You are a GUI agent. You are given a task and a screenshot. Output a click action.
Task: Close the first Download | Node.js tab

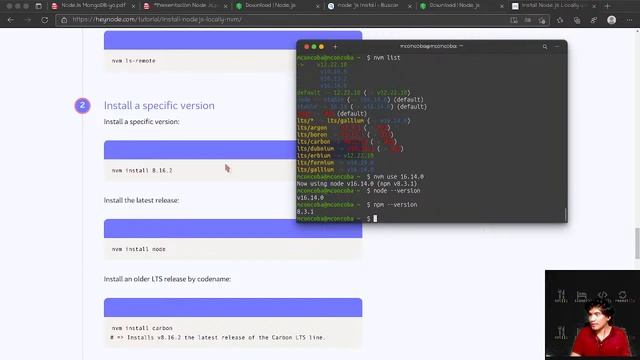(318, 6)
